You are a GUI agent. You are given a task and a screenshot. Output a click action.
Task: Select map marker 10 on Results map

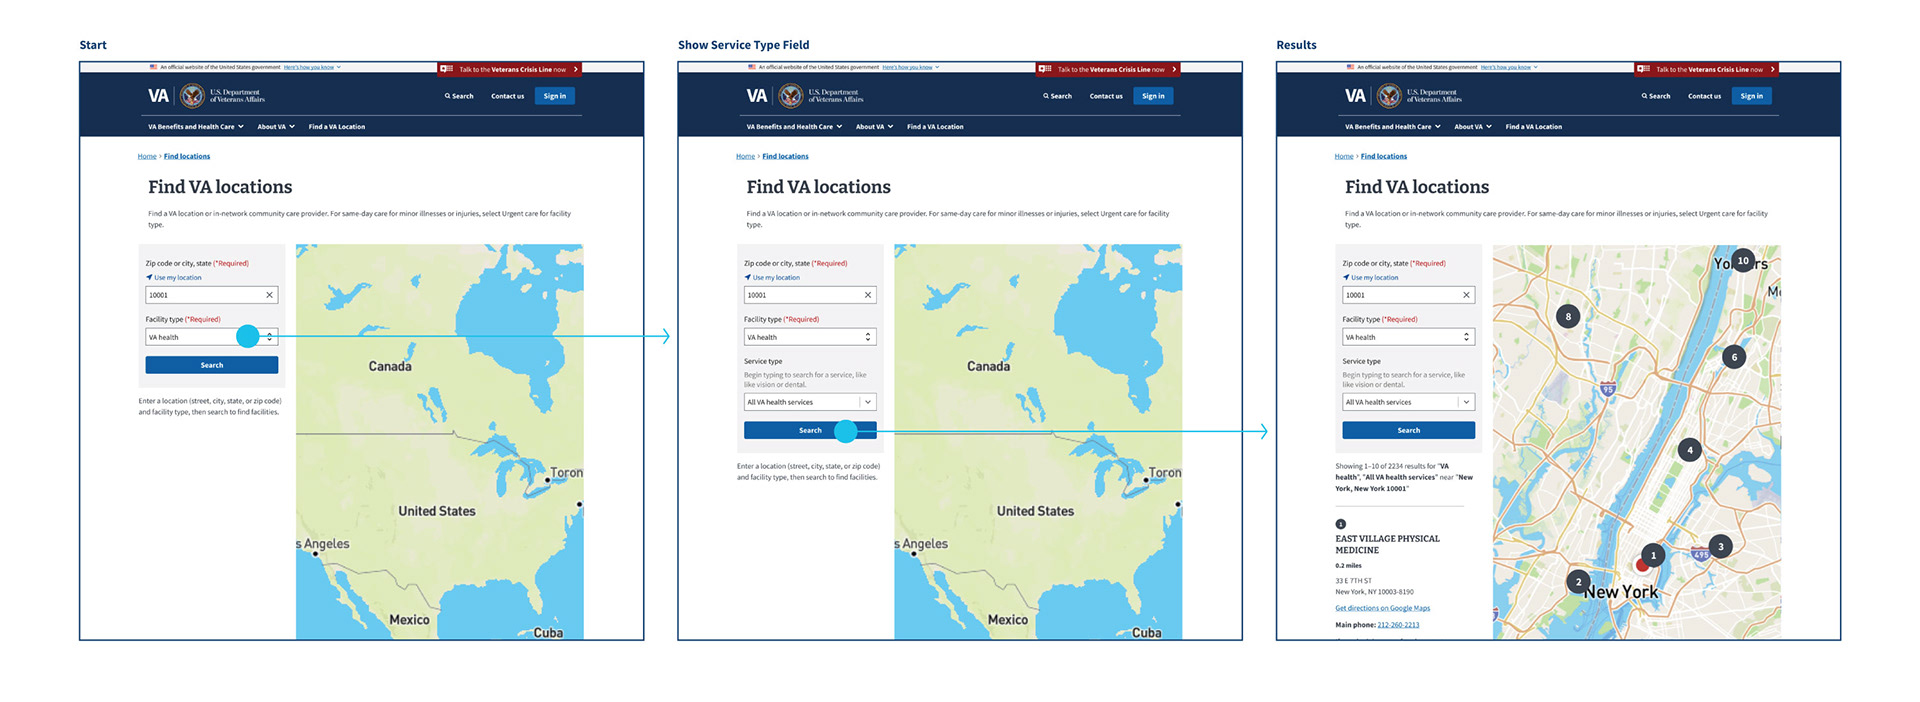1743,261
